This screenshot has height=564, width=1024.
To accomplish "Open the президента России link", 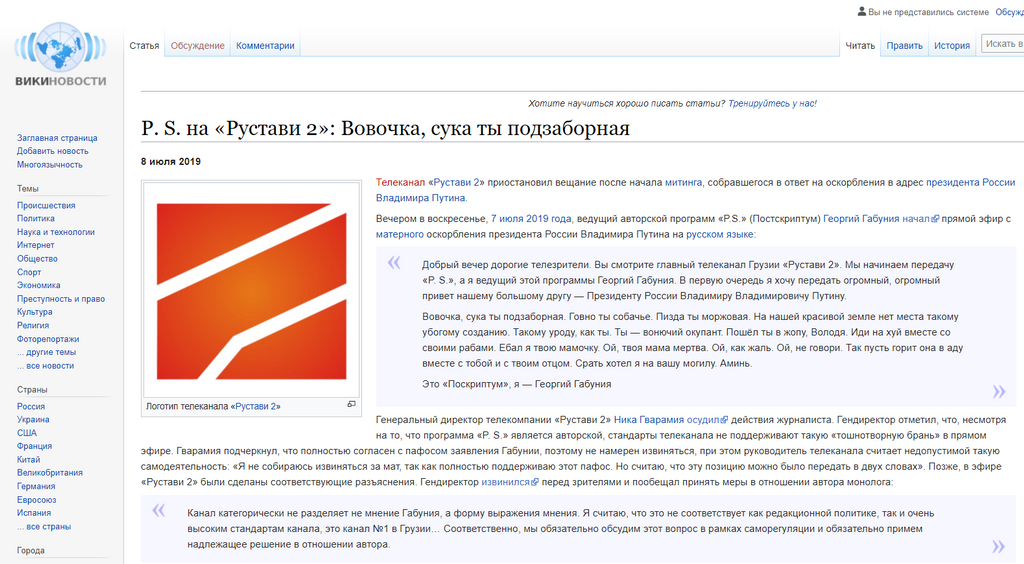I will point(970,182).
